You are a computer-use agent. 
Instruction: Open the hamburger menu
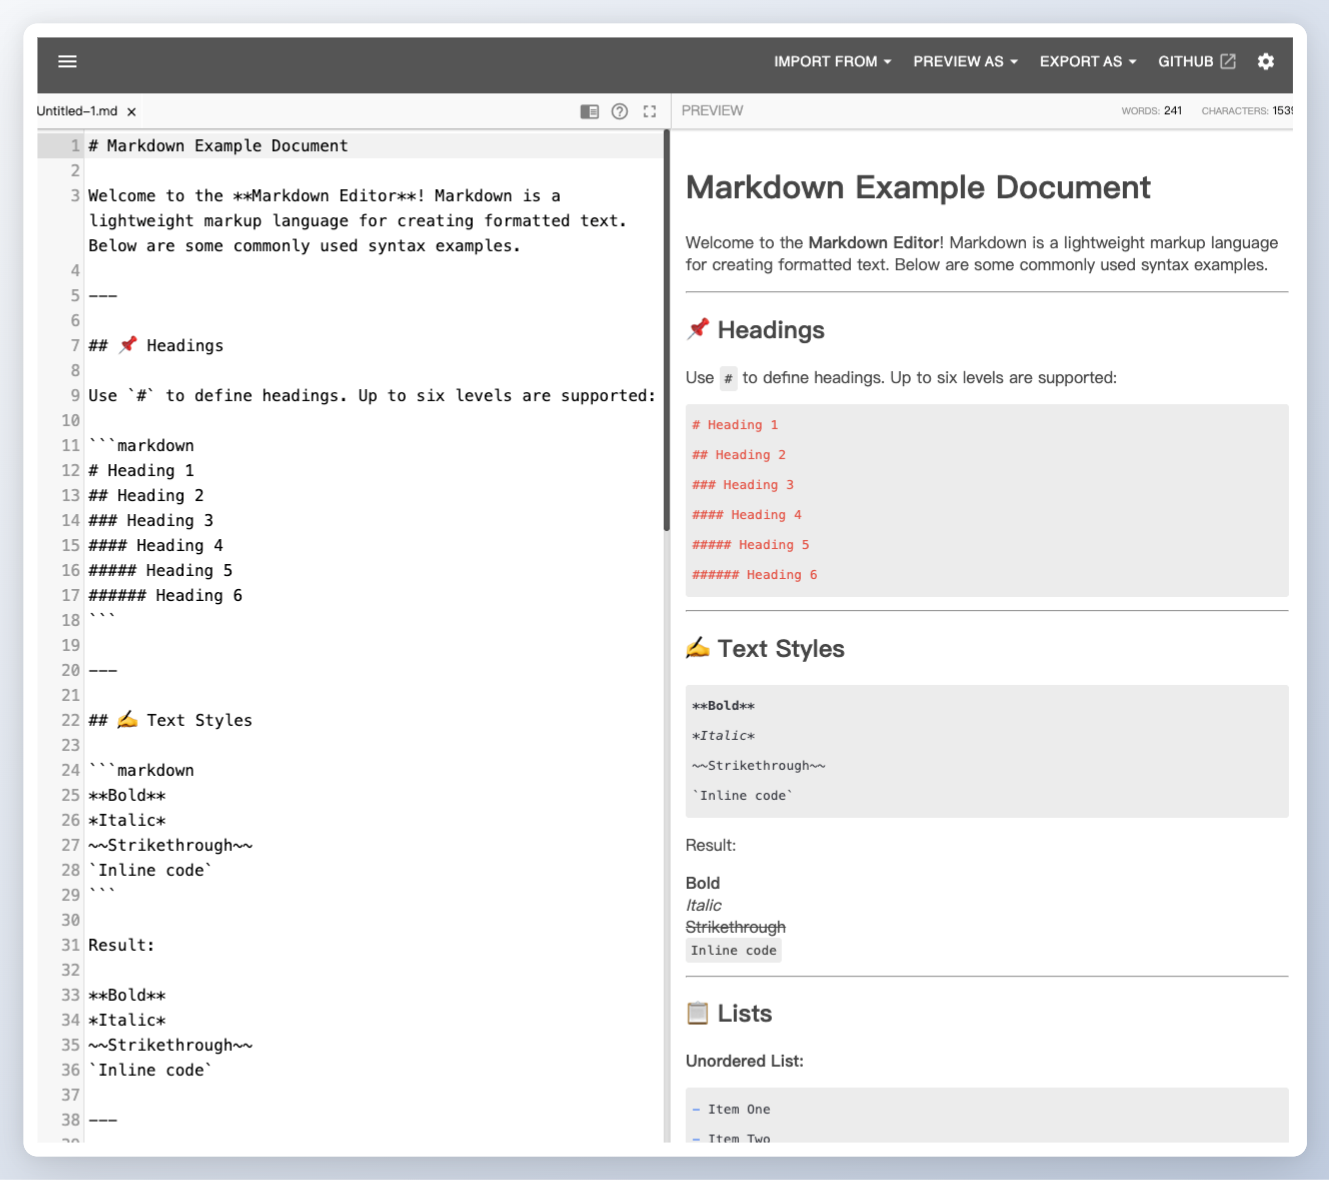[67, 61]
